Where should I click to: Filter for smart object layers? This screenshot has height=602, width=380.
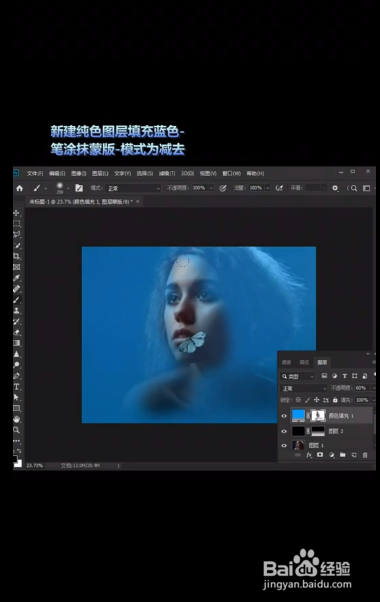365,376
